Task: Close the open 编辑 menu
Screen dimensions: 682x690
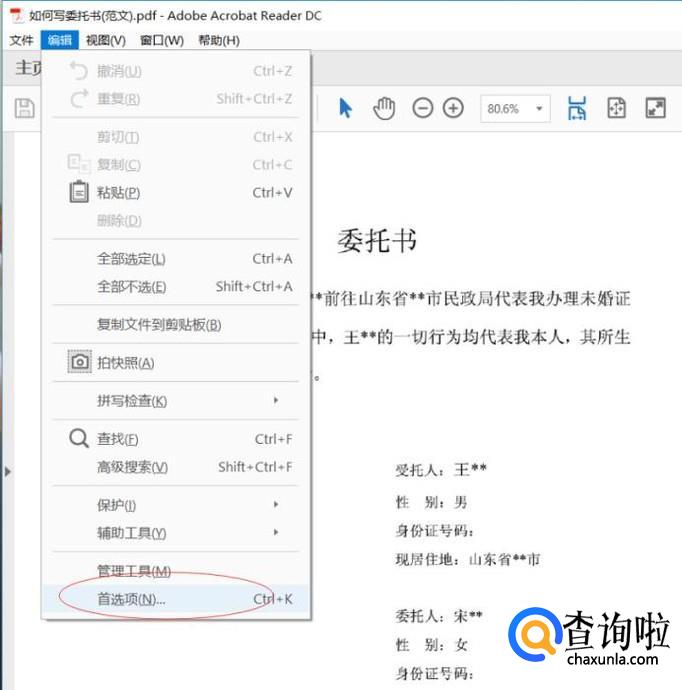Action: pyautogui.click(x=60, y=40)
